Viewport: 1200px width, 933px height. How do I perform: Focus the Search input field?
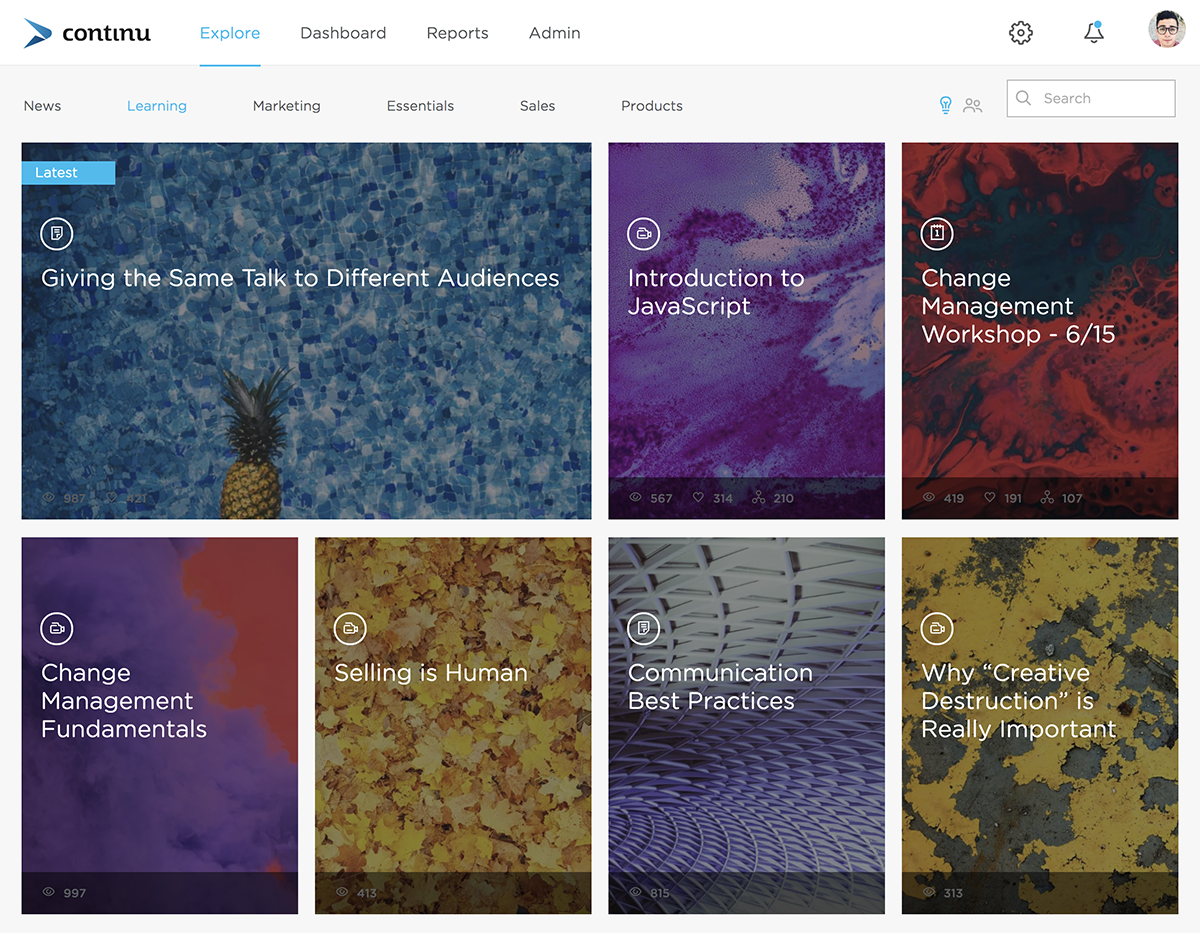pyautogui.click(x=1091, y=98)
